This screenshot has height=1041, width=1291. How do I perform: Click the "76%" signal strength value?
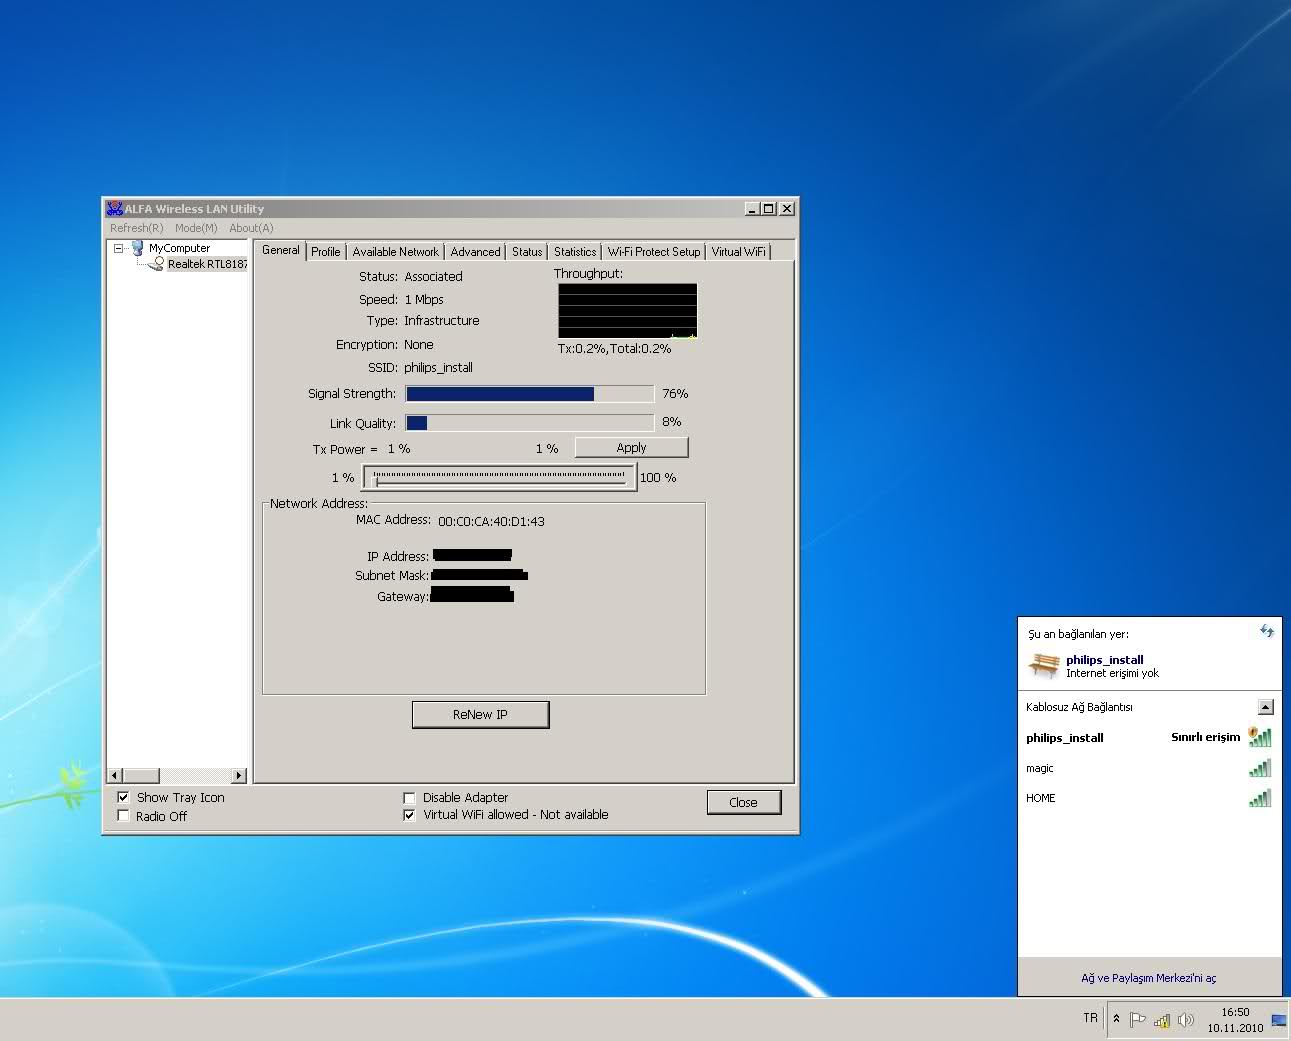pos(675,394)
